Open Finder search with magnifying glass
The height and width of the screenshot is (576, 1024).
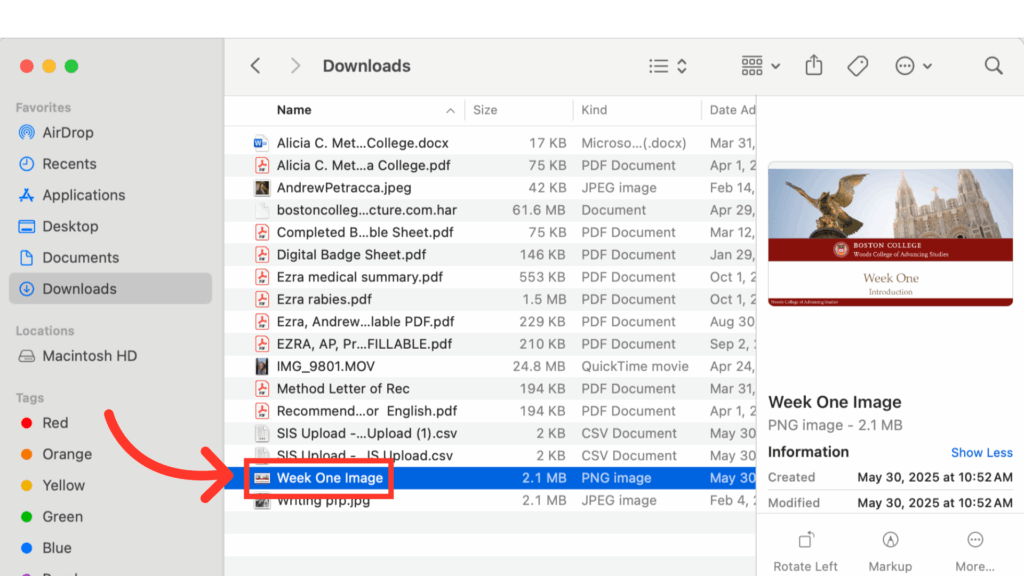coord(993,65)
